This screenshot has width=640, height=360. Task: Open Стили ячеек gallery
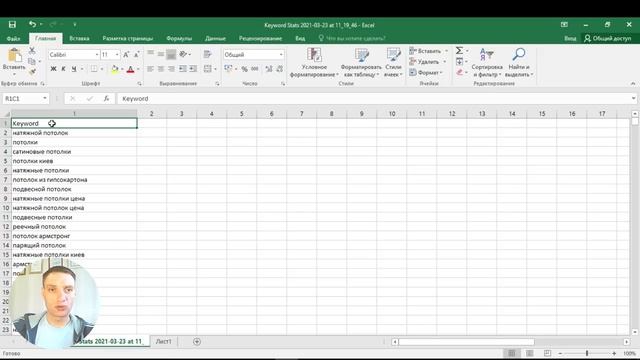click(393, 62)
